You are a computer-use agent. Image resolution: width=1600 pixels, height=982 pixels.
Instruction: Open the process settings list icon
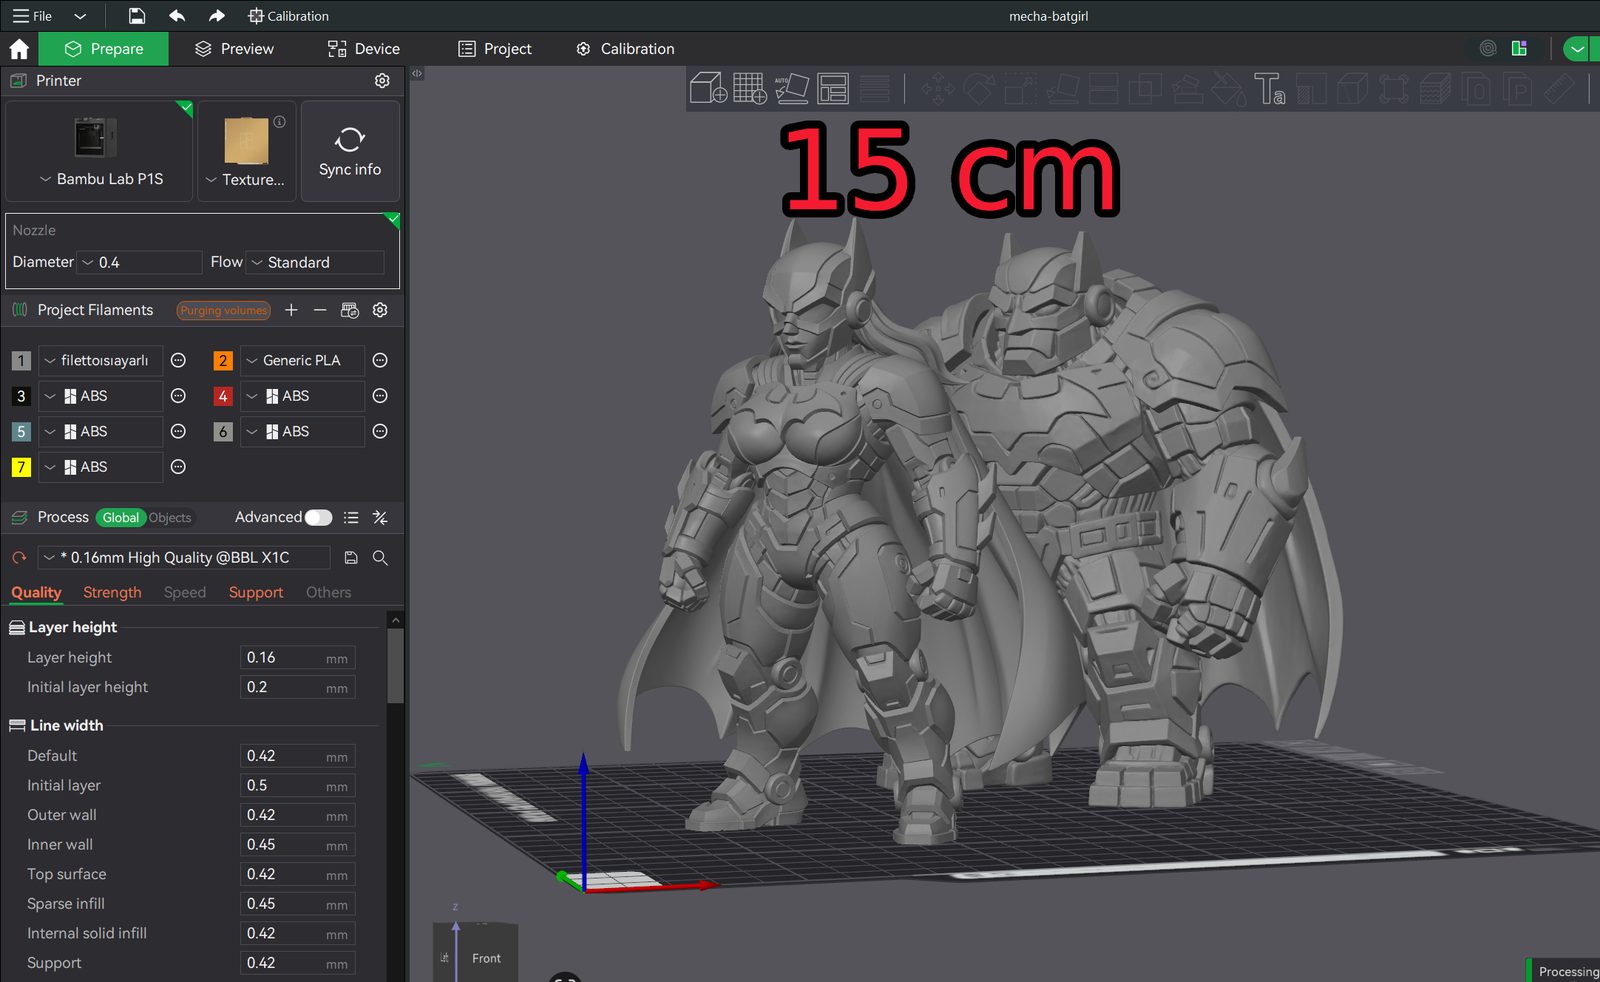351,518
